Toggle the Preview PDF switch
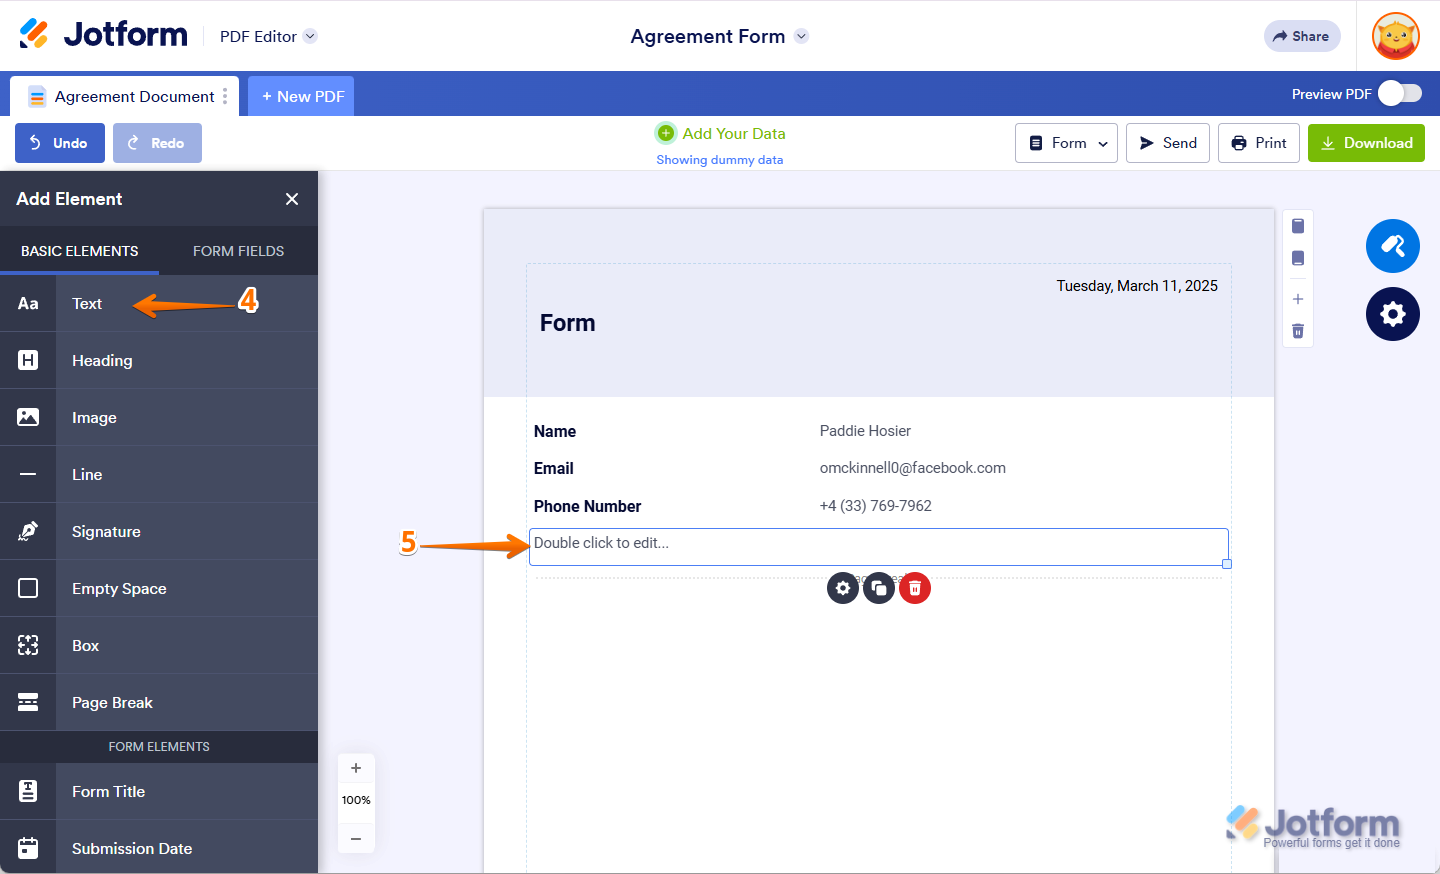The image size is (1440, 874). (1399, 94)
